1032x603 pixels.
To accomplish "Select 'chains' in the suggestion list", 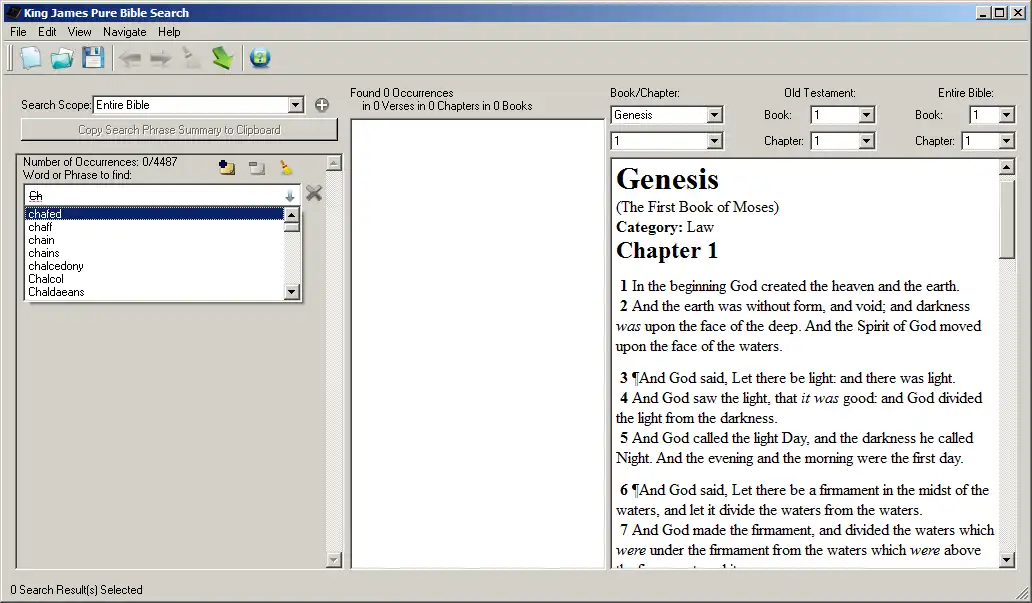I will [x=155, y=253].
